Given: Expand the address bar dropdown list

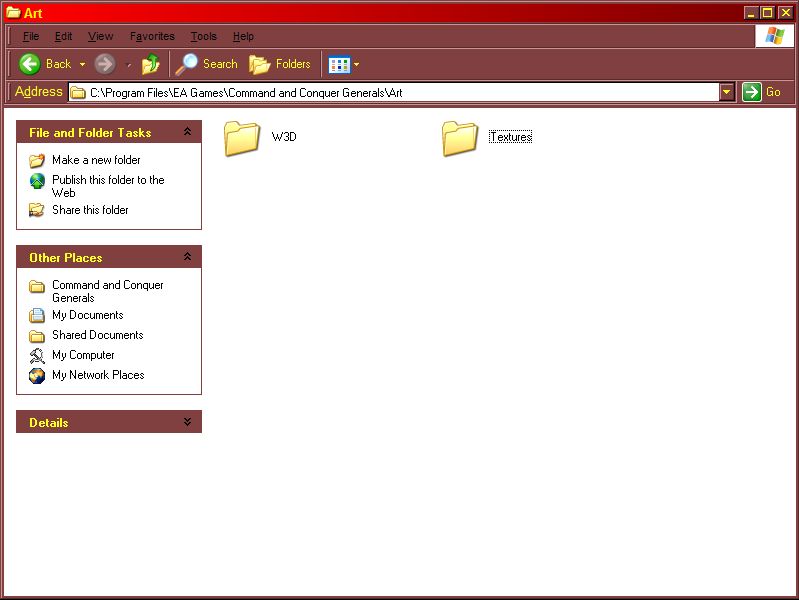Looking at the screenshot, I should (727, 92).
